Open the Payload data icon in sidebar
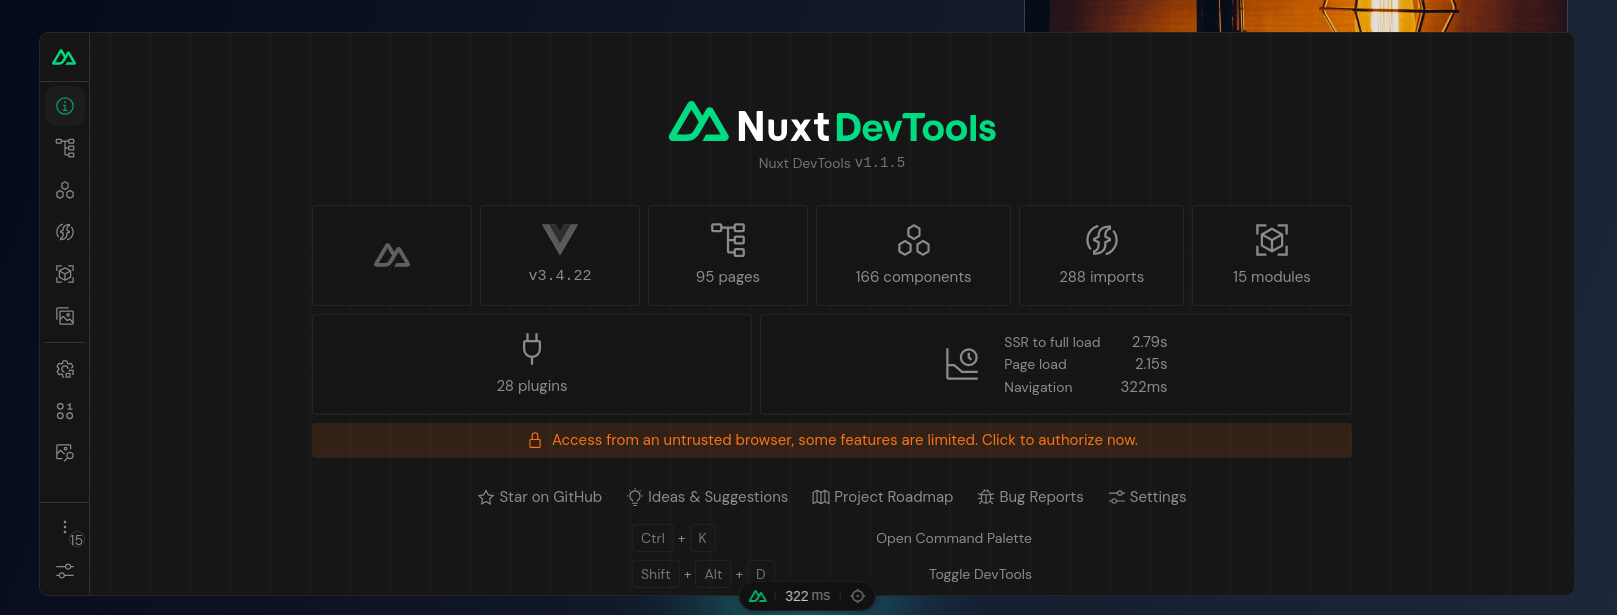The height and width of the screenshot is (615, 1617). tap(65, 411)
